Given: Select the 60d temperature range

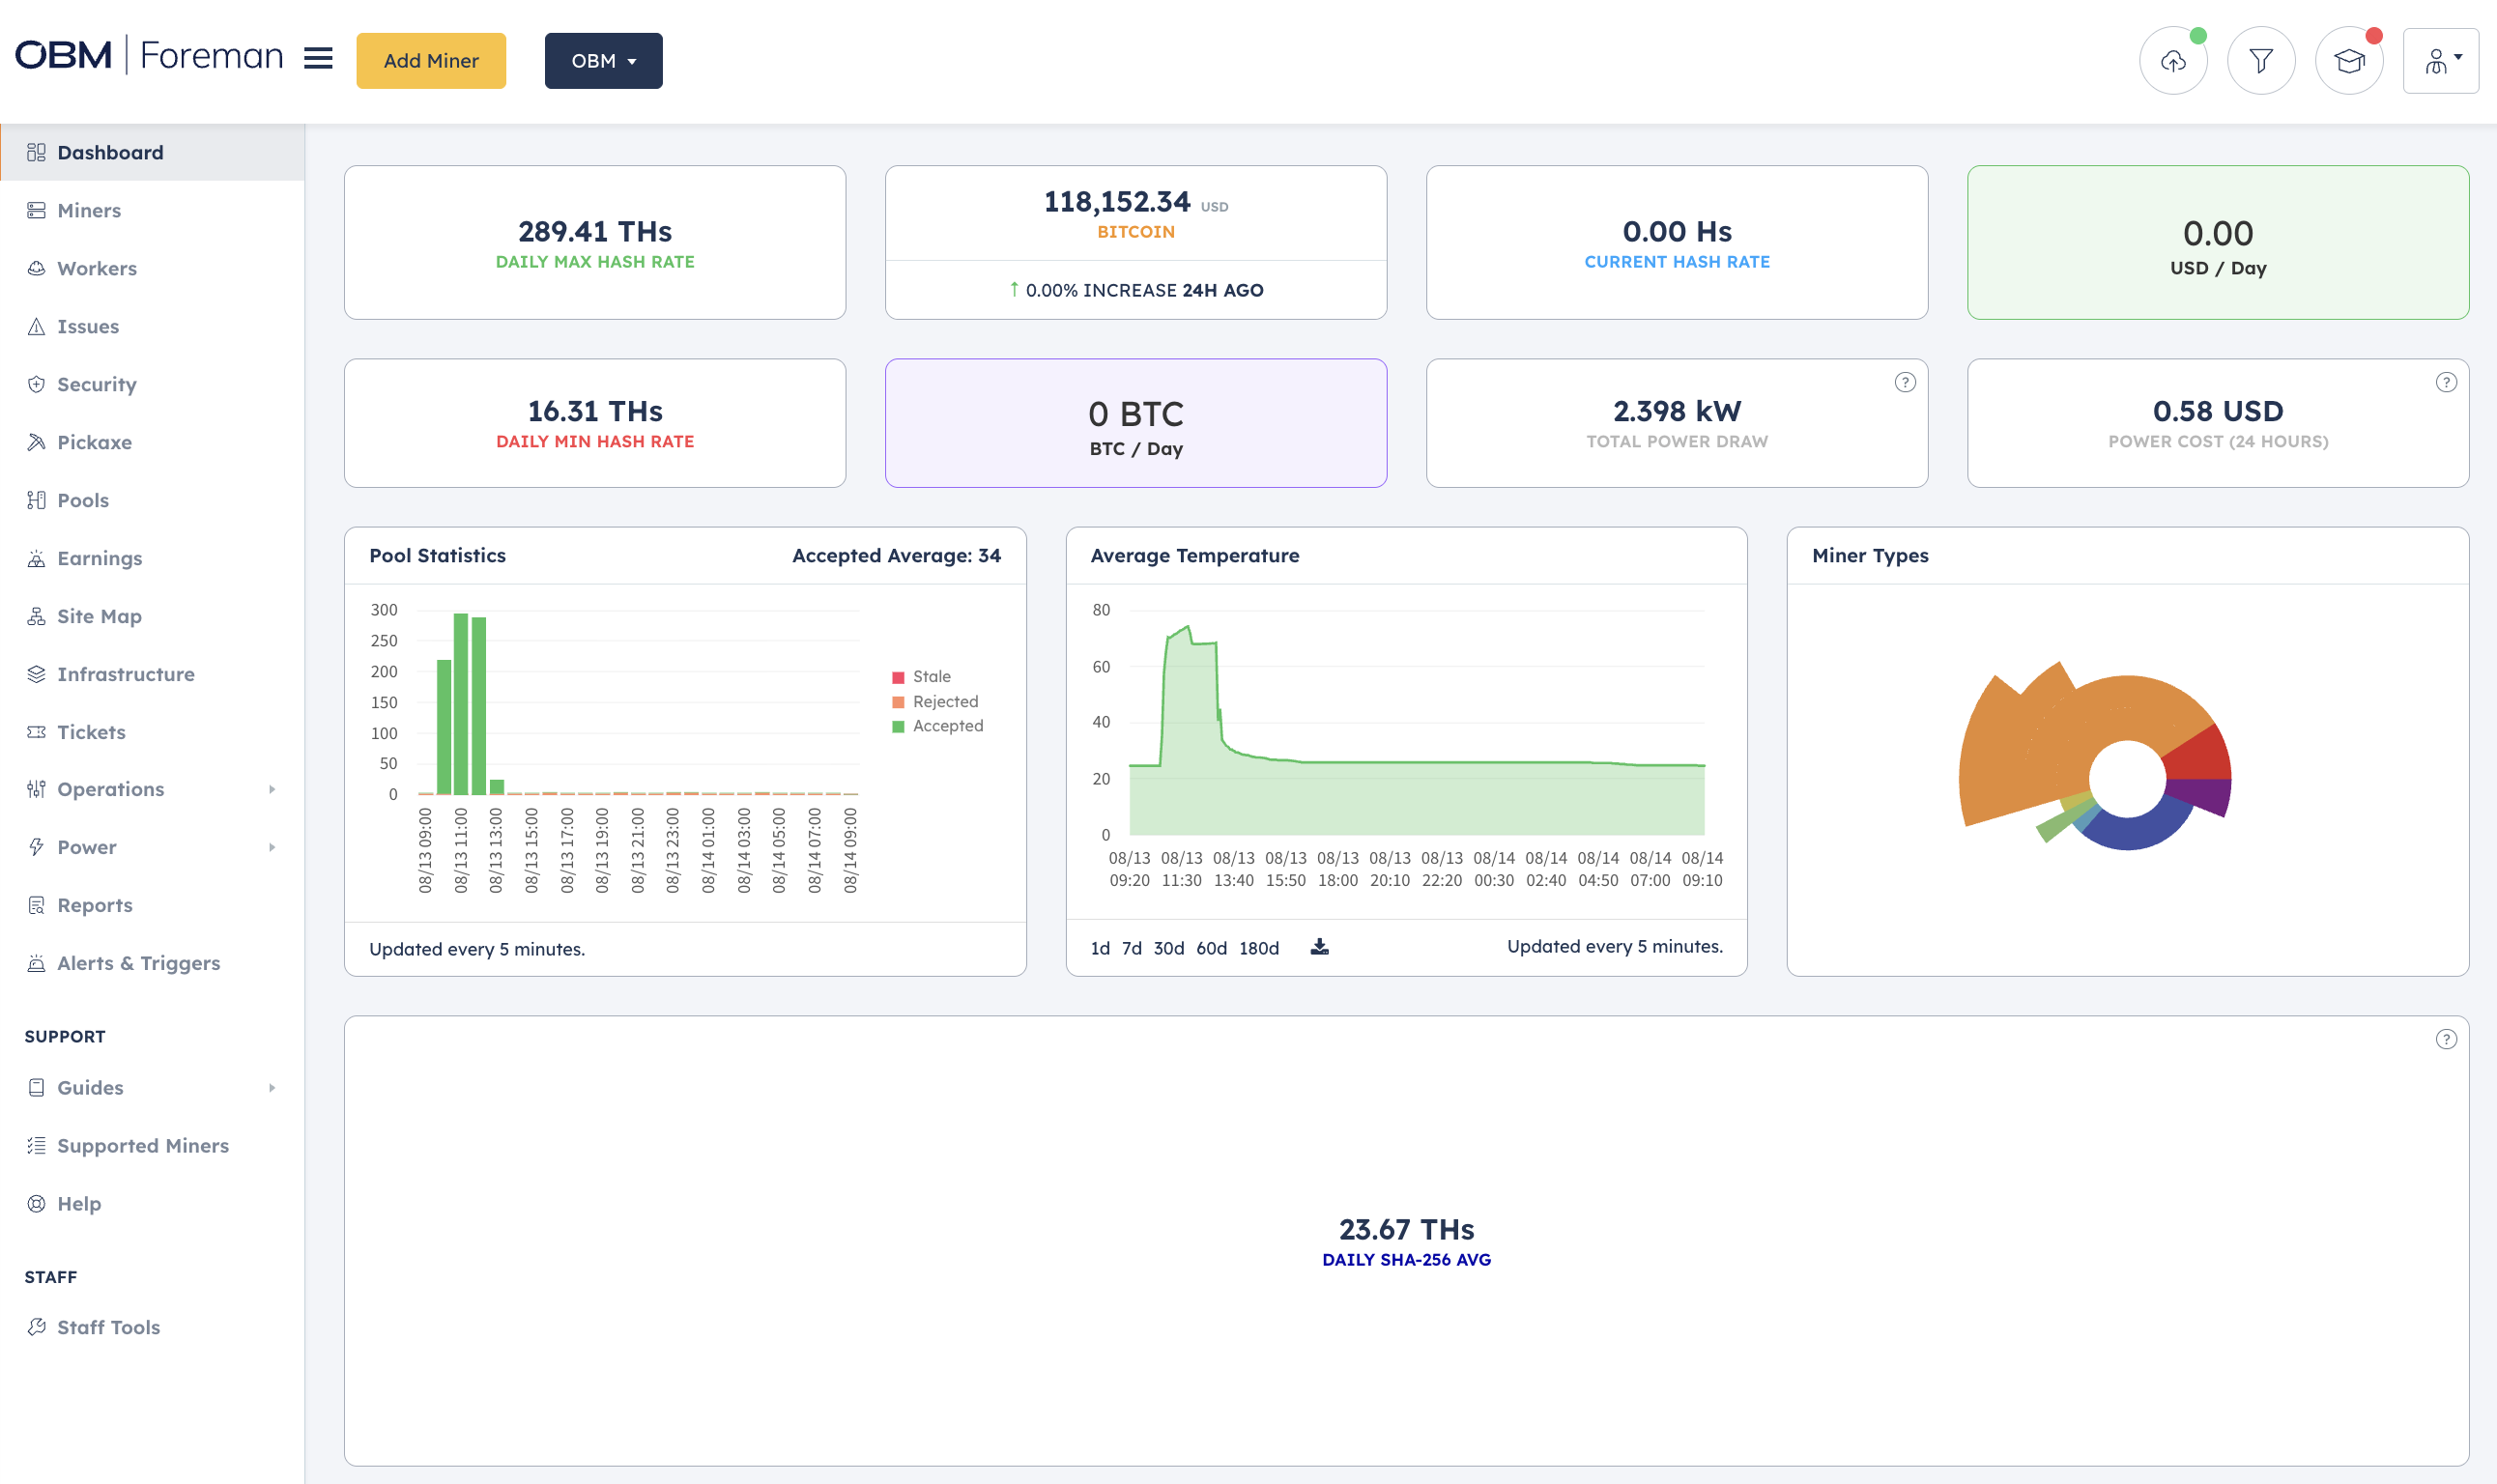Looking at the screenshot, I should click(x=1211, y=947).
